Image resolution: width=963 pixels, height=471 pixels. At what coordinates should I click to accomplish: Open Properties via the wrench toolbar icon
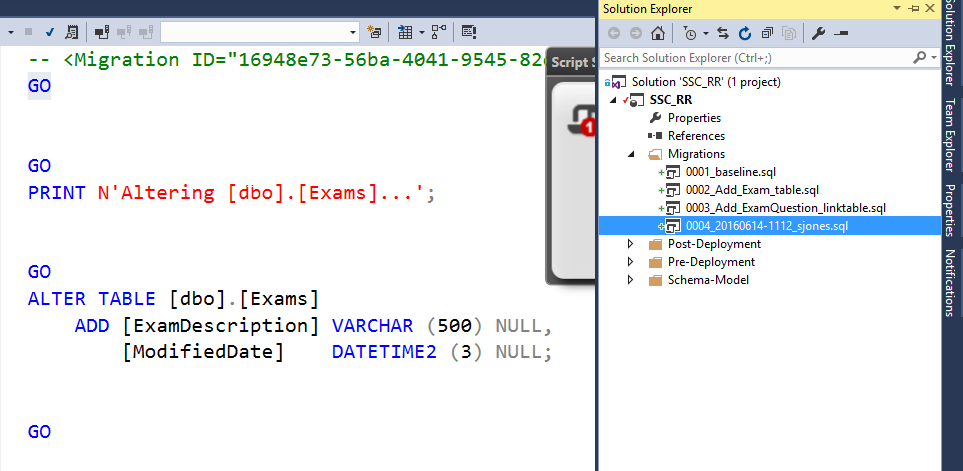click(817, 33)
